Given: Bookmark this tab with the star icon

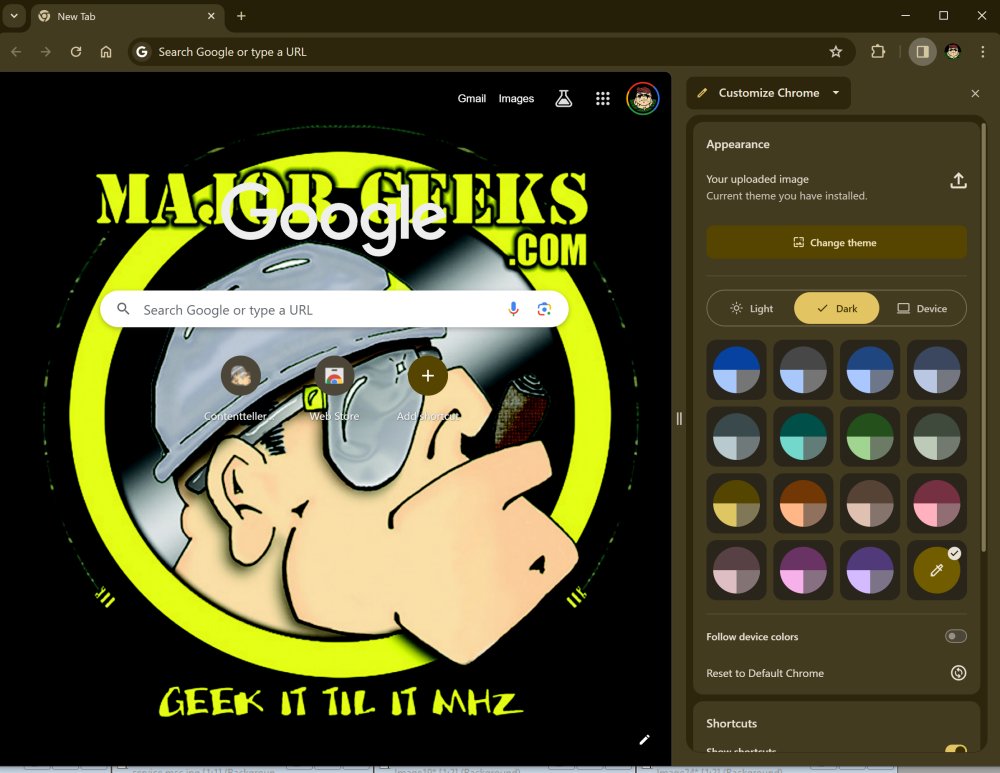Looking at the screenshot, I should coord(835,52).
